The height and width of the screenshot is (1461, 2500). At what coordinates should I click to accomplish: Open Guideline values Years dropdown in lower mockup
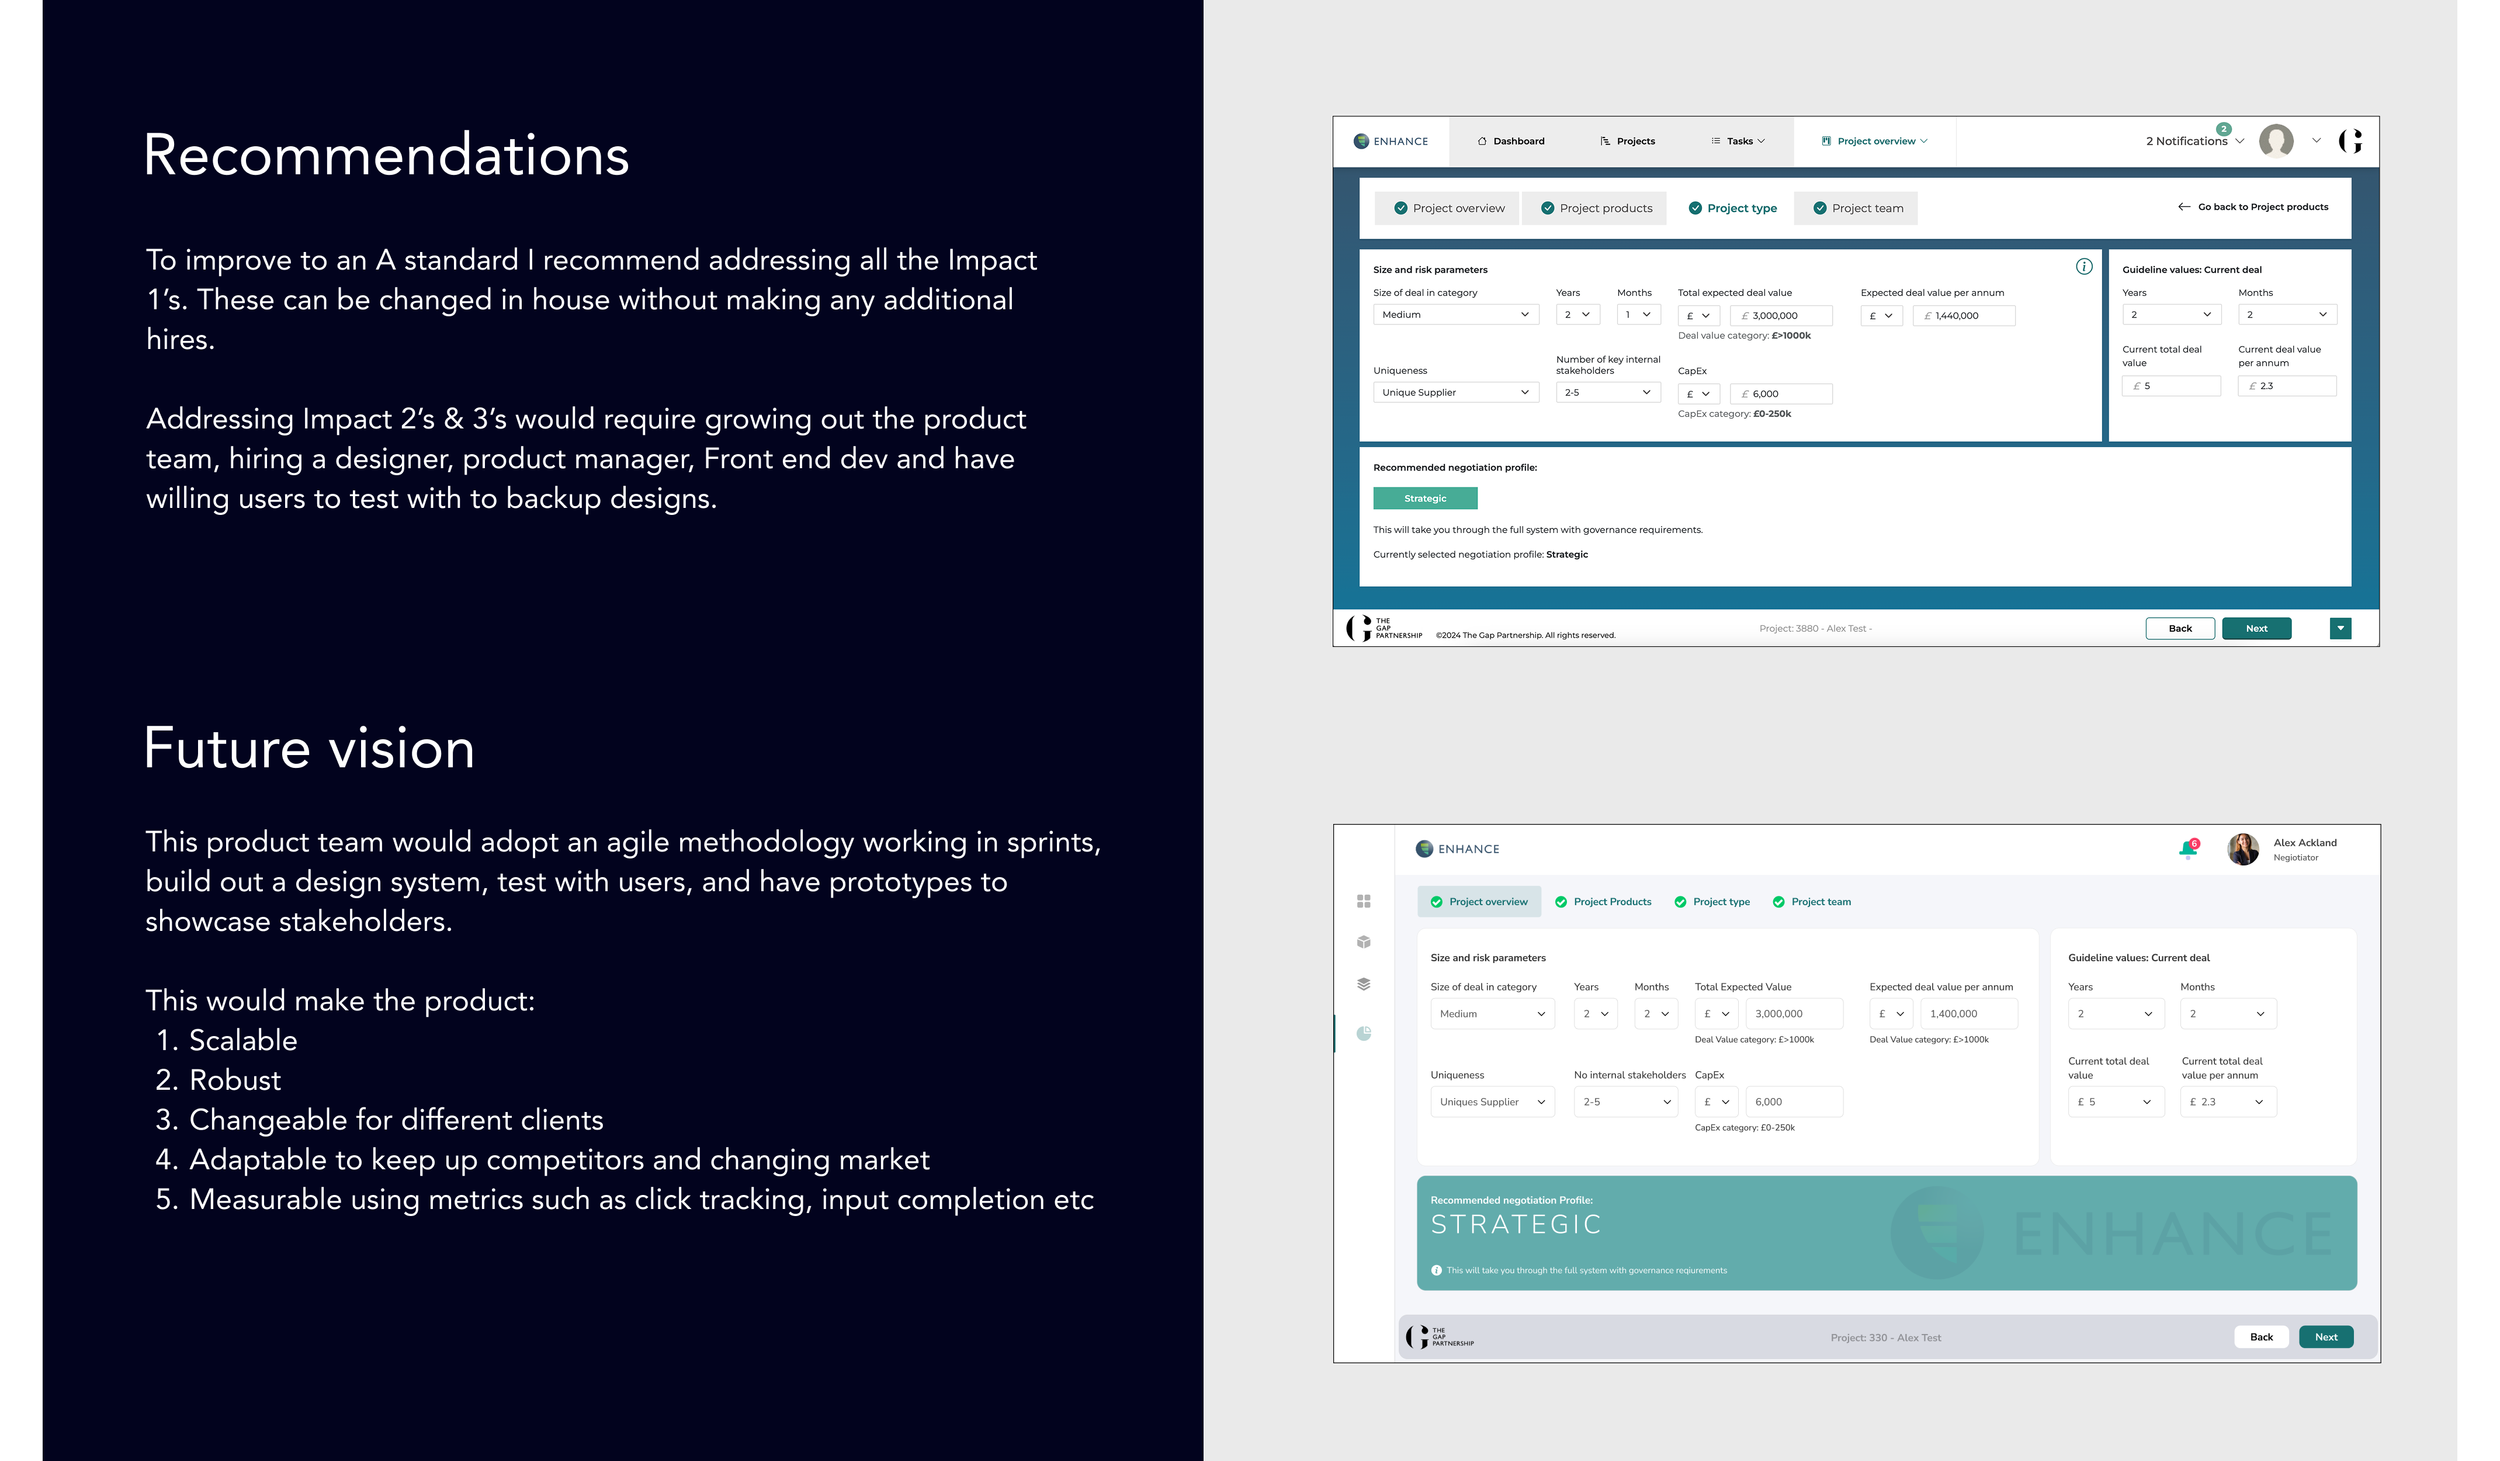(2116, 1014)
